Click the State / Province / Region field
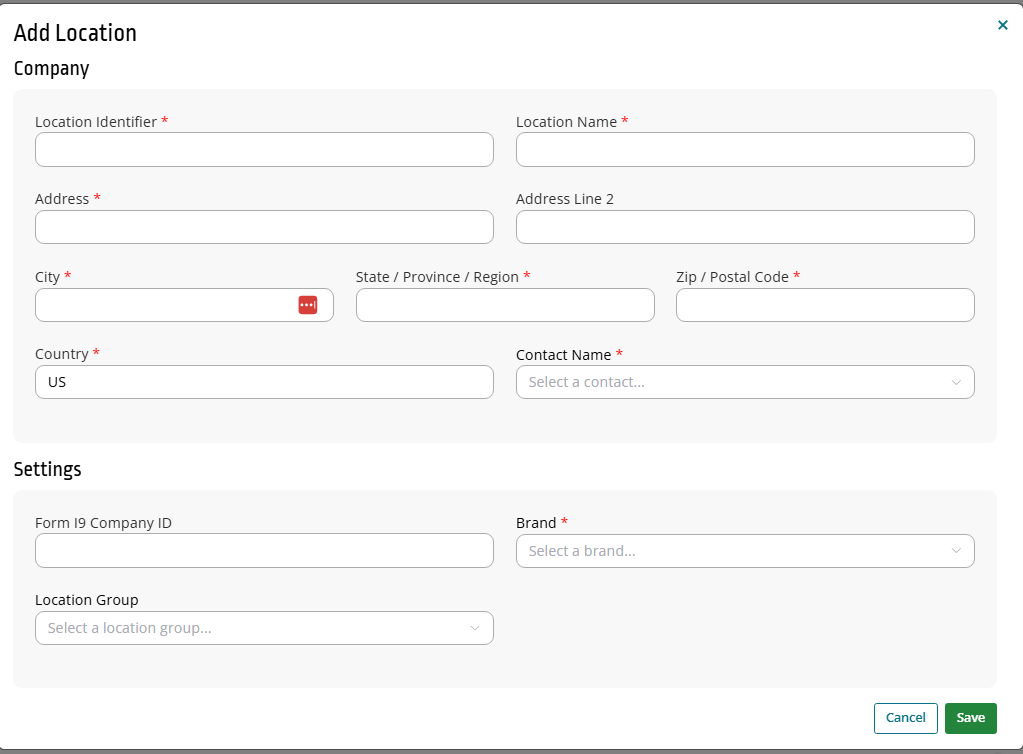Screen dimensions: 1023x754 pos(505,304)
